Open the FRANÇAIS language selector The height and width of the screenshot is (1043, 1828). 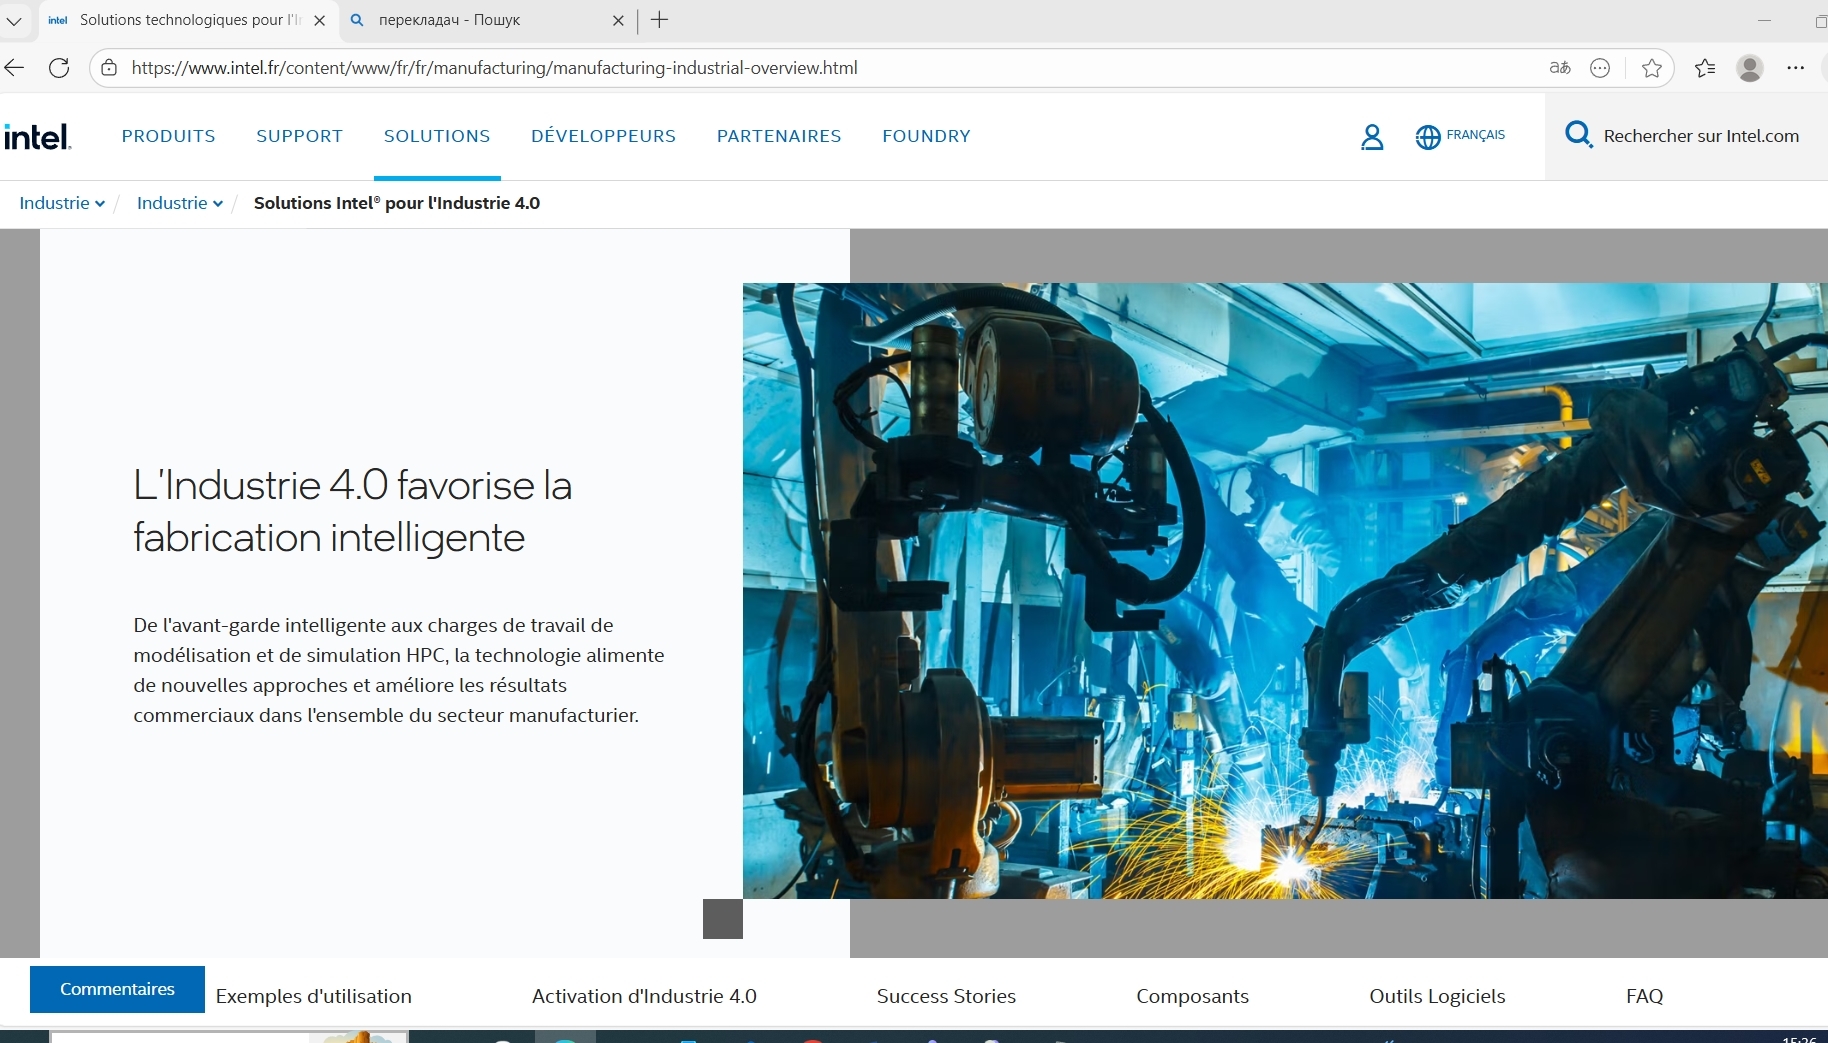point(1475,135)
